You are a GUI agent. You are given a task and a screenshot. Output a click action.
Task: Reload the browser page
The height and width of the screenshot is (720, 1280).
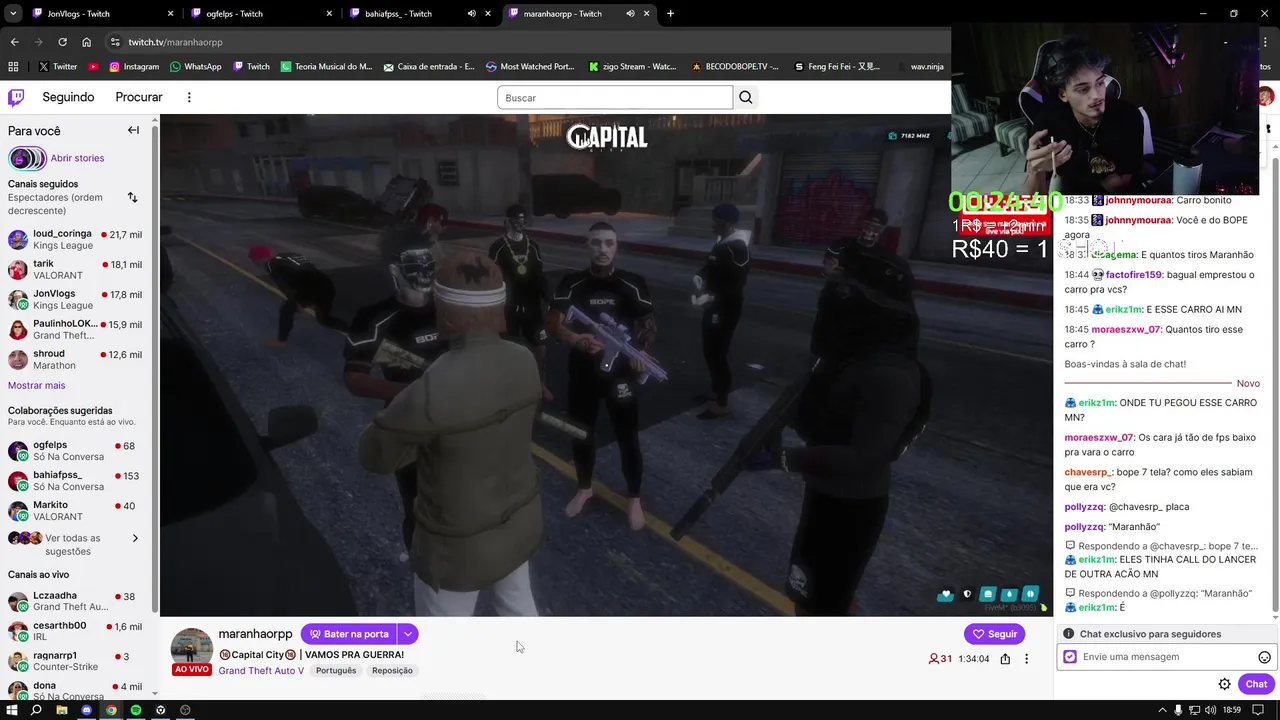pyautogui.click(x=62, y=42)
